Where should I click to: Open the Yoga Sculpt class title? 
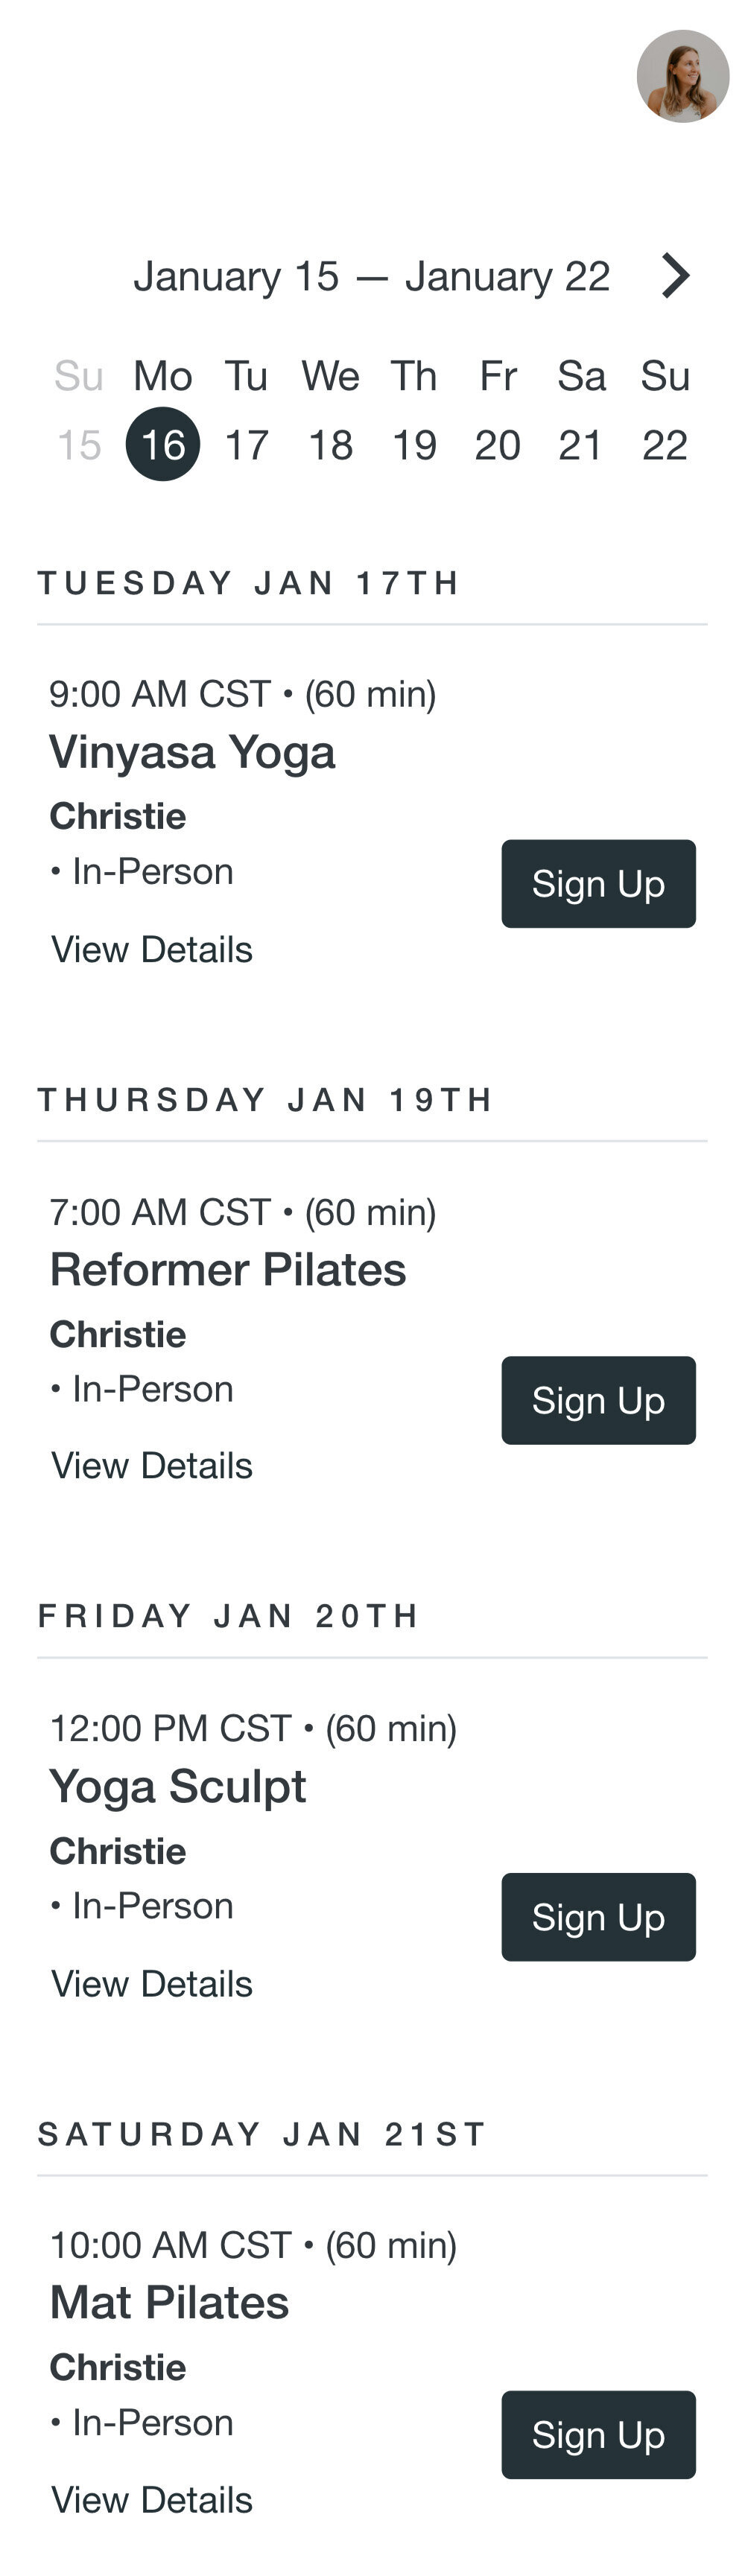pyautogui.click(x=178, y=1787)
